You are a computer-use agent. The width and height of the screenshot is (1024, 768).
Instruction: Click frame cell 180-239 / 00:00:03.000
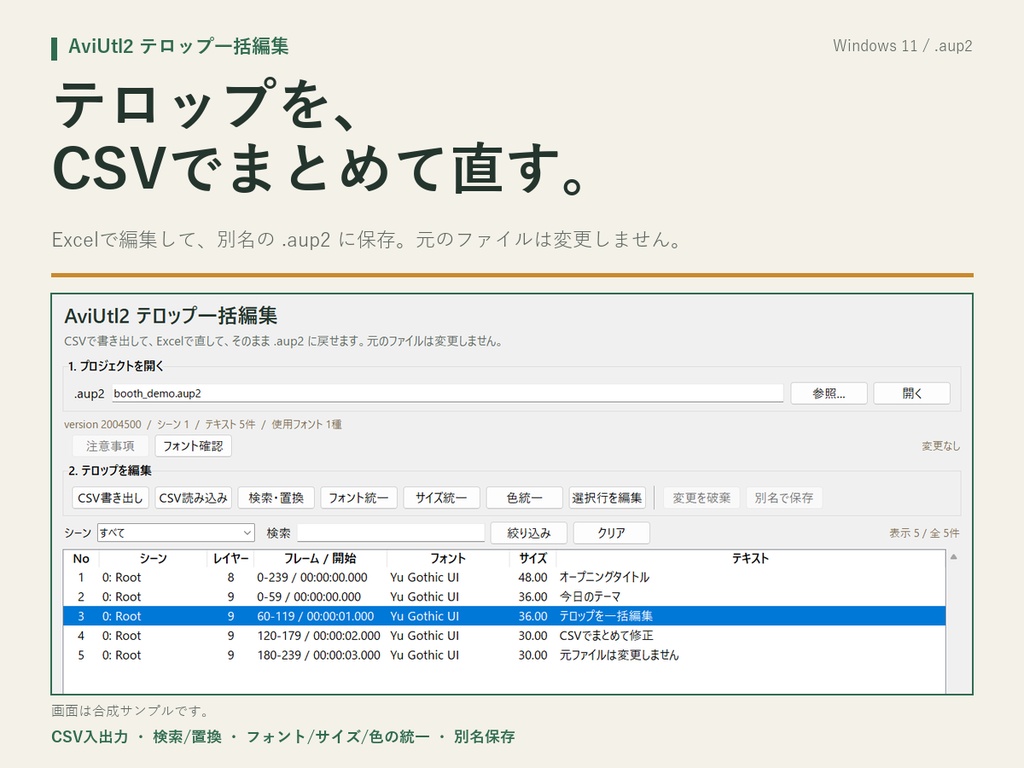click(319, 655)
